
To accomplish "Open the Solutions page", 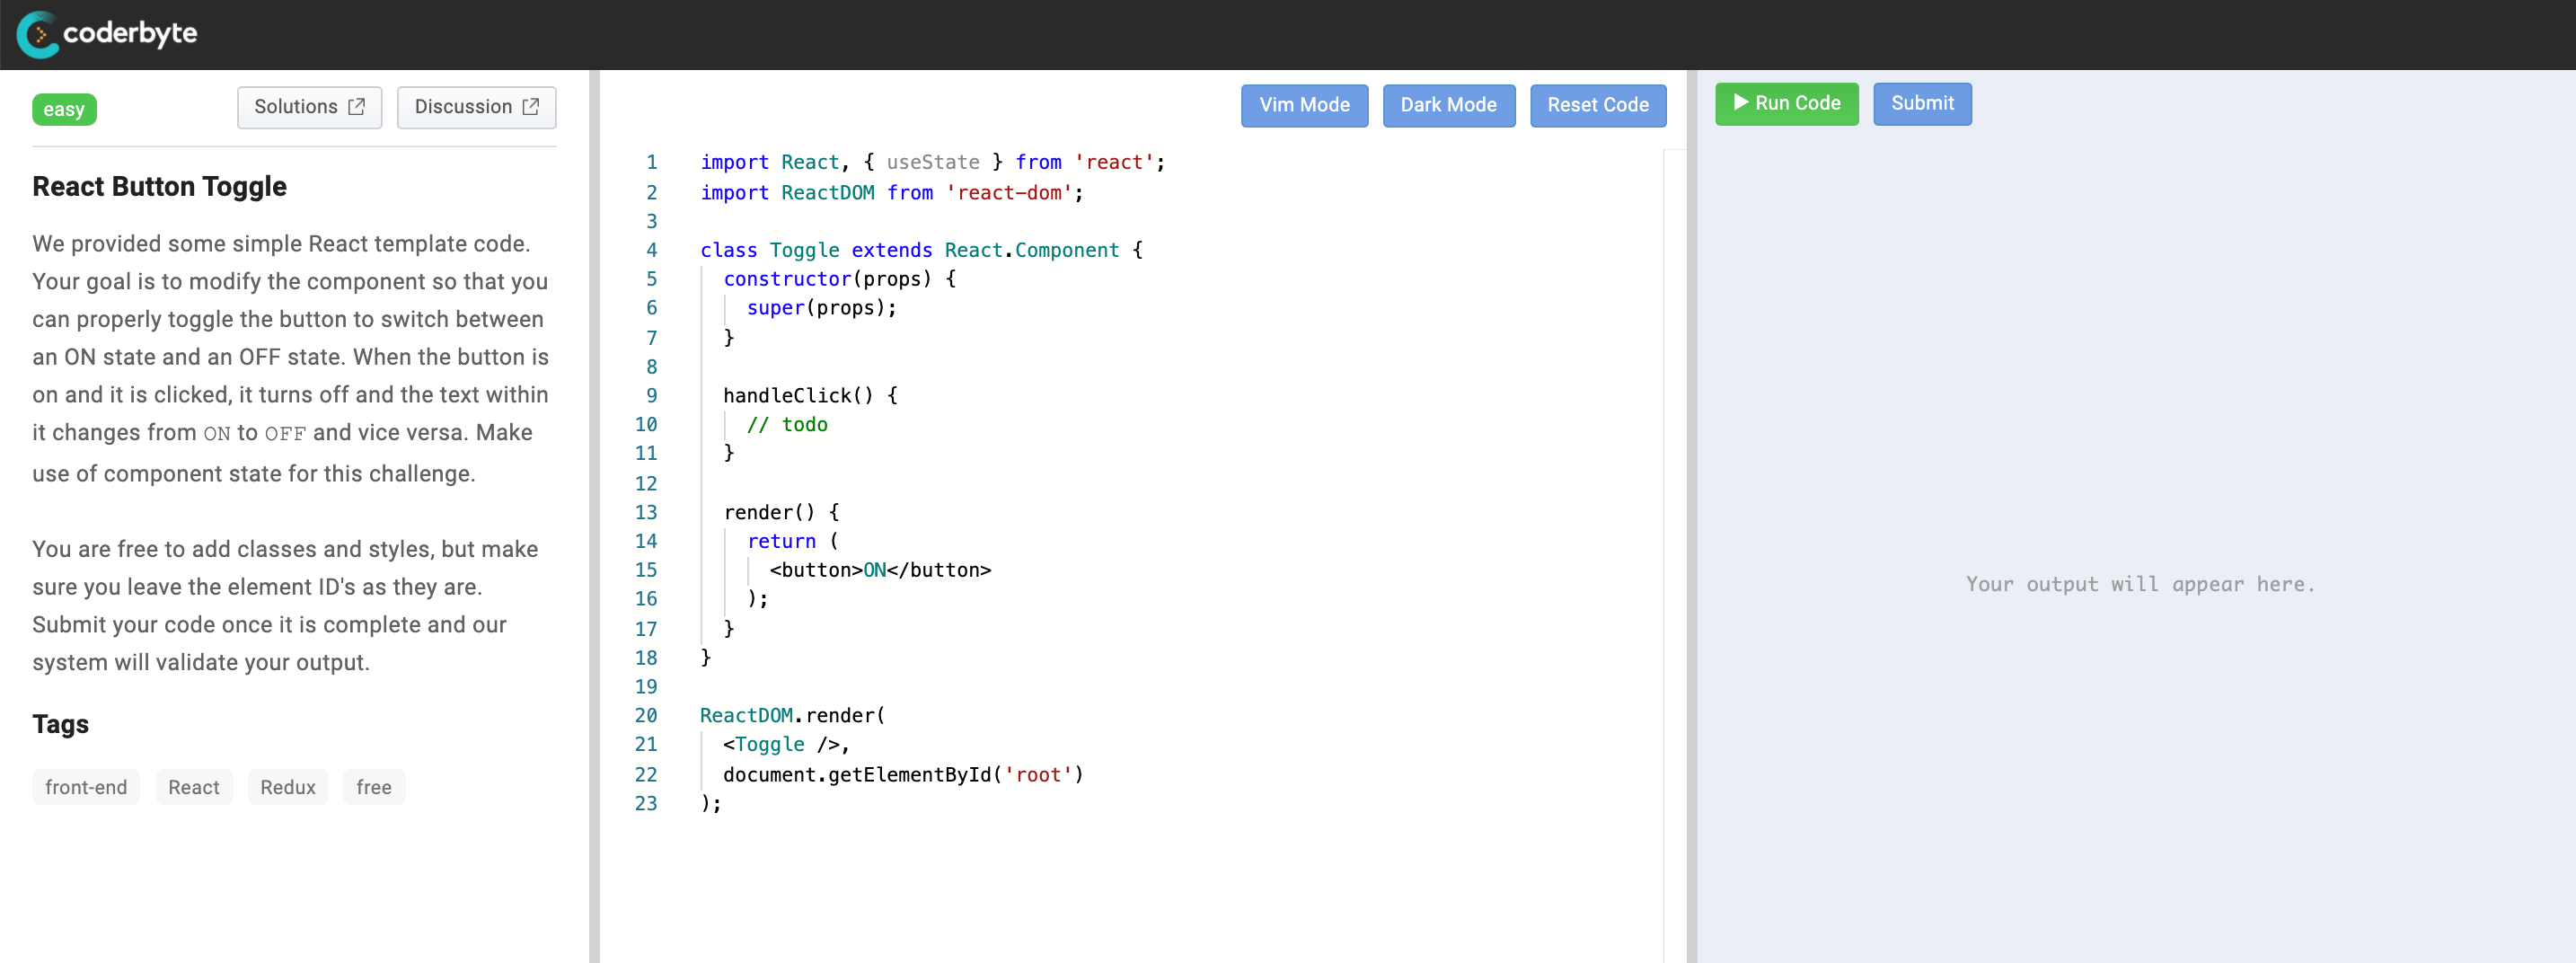I will [296, 107].
